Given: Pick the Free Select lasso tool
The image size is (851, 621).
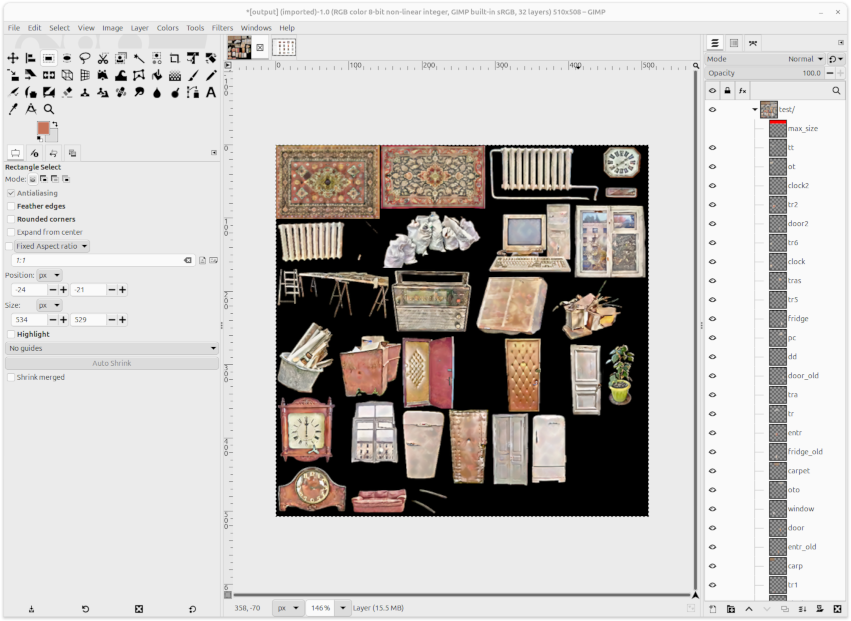Looking at the screenshot, I should [x=85, y=58].
